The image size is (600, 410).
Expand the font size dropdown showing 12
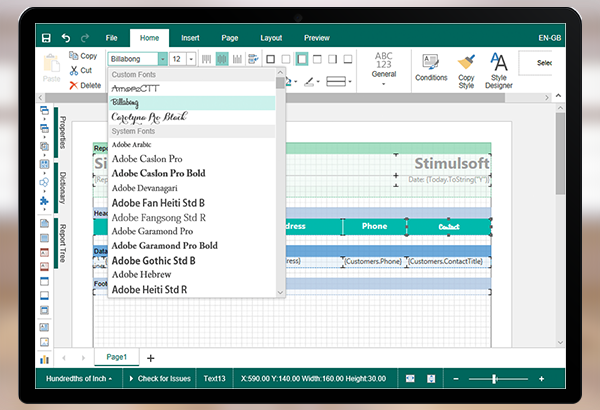coord(190,59)
